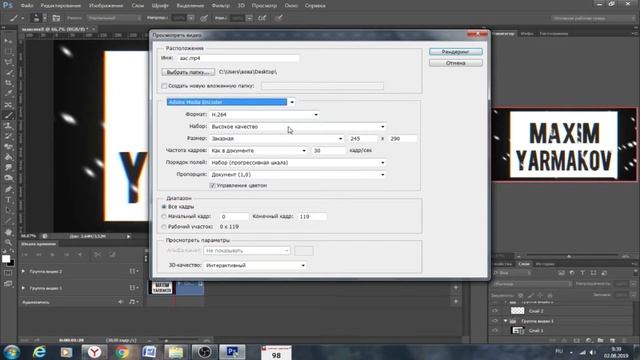Click the frame rate value field showing 30

(x=329, y=151)
